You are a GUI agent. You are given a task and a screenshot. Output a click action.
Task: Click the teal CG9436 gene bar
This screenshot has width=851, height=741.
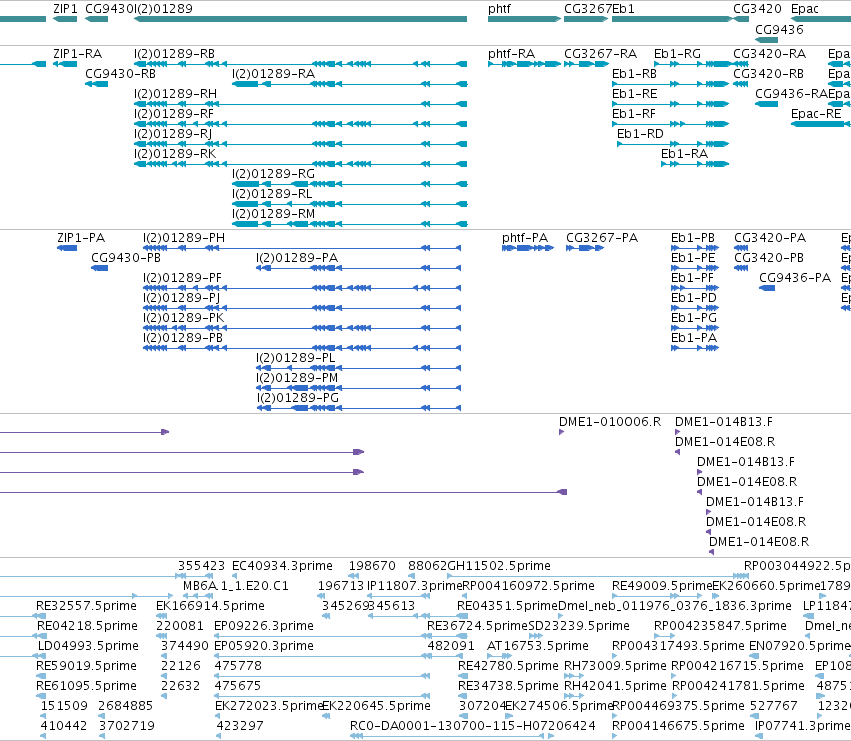(x=766, y=40)
